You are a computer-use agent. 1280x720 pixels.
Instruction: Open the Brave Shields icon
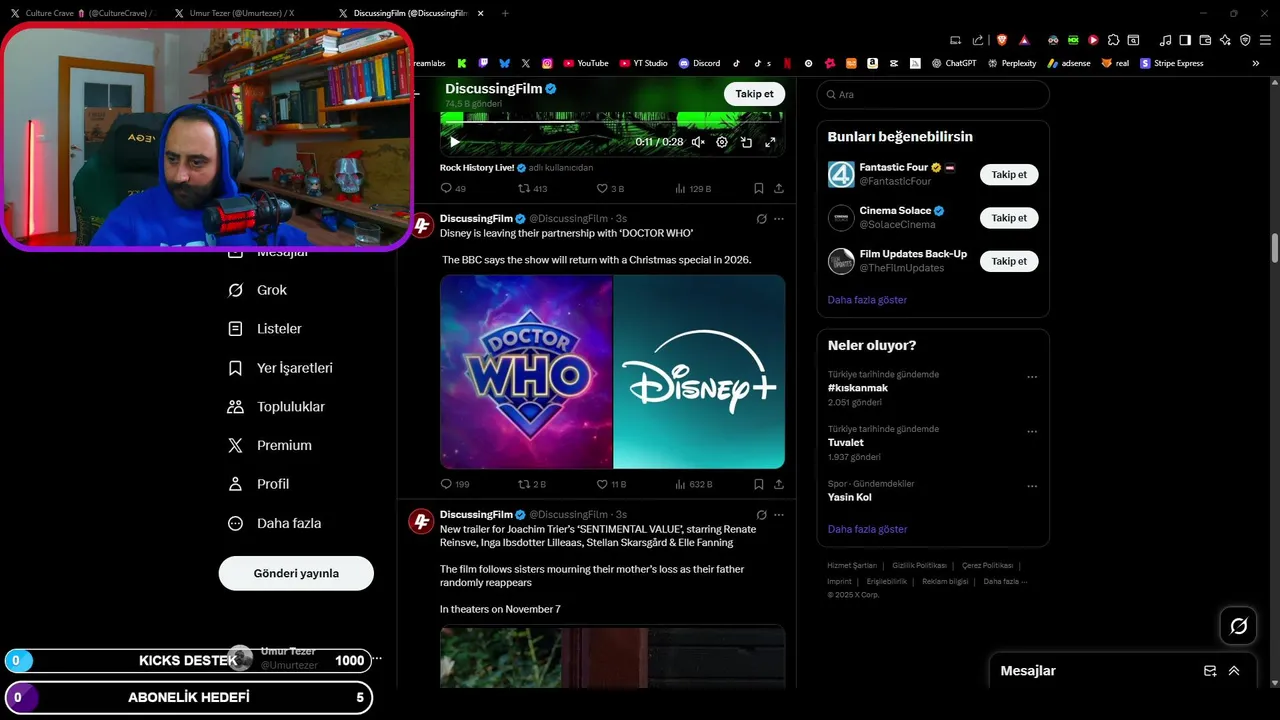[x=1001, y=40]
